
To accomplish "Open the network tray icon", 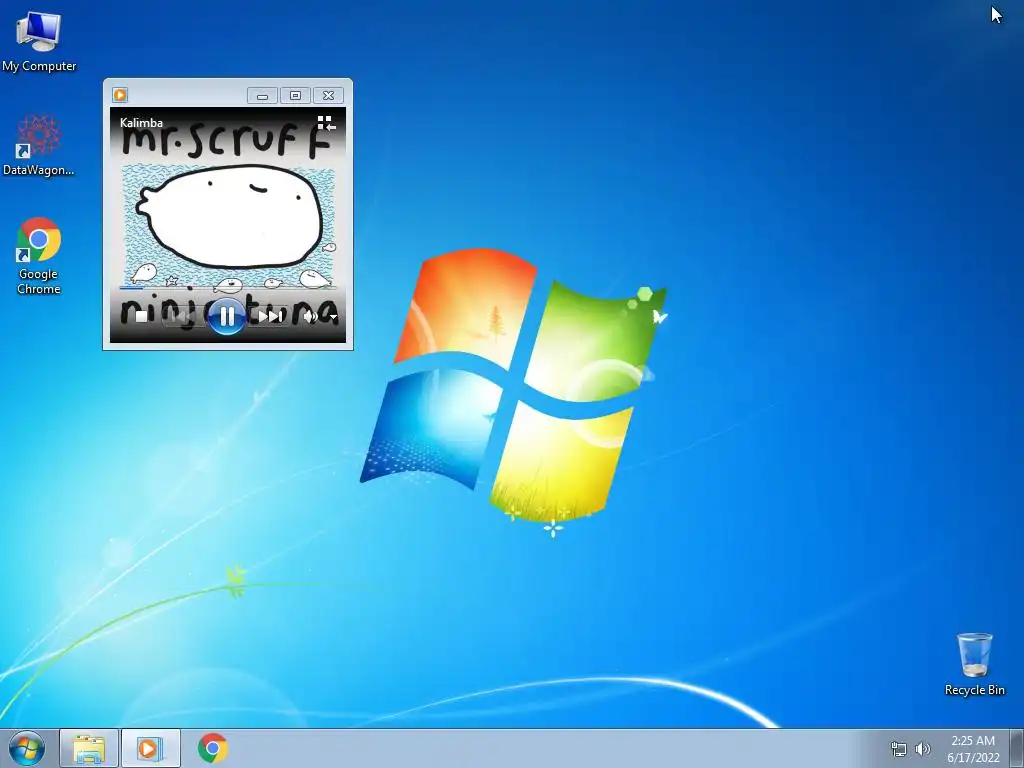I will (899, 749).
